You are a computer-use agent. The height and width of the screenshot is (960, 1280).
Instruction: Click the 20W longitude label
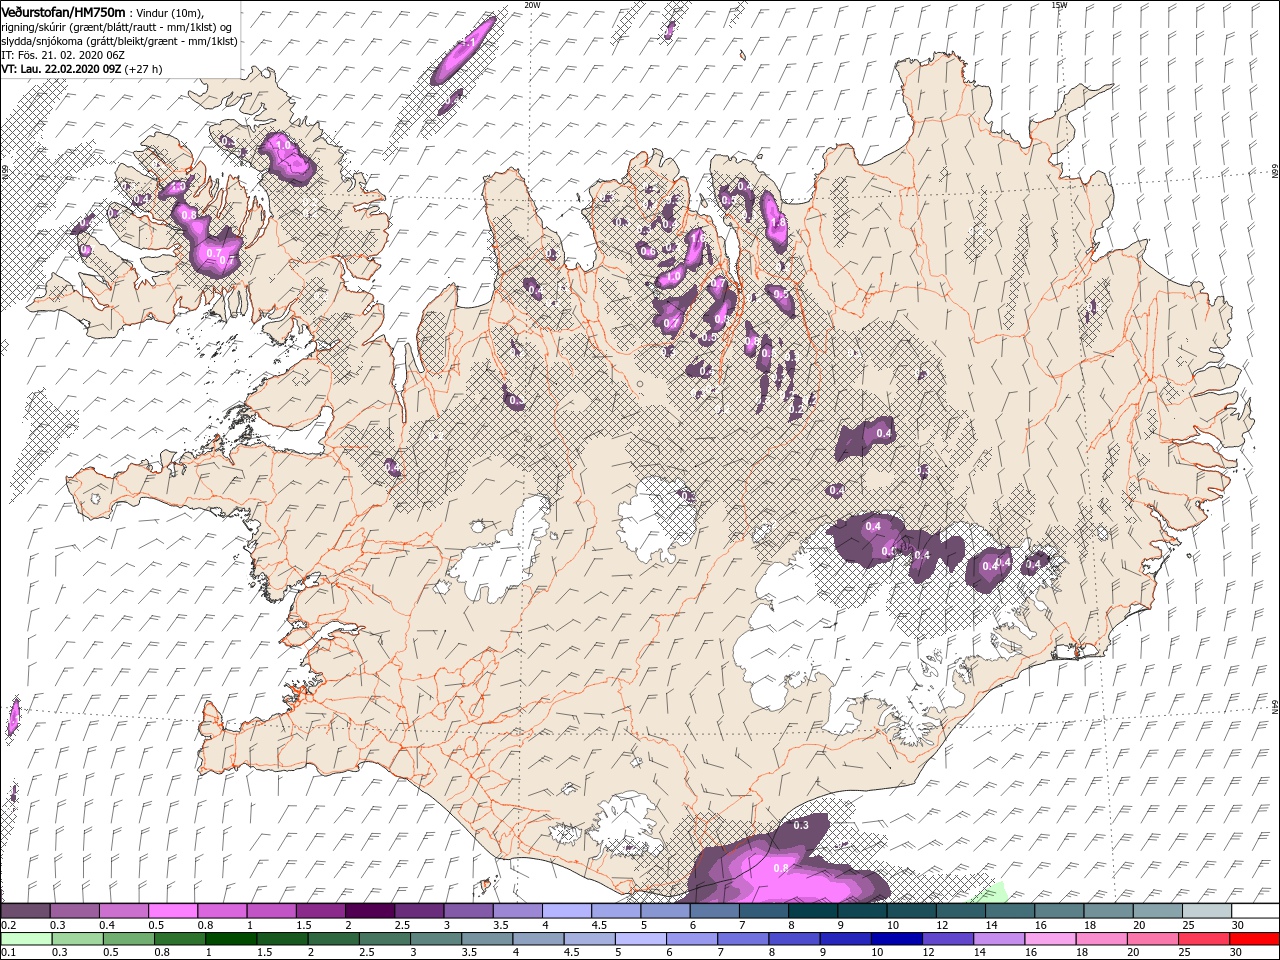pyautogui.click(x=532, y=5)
